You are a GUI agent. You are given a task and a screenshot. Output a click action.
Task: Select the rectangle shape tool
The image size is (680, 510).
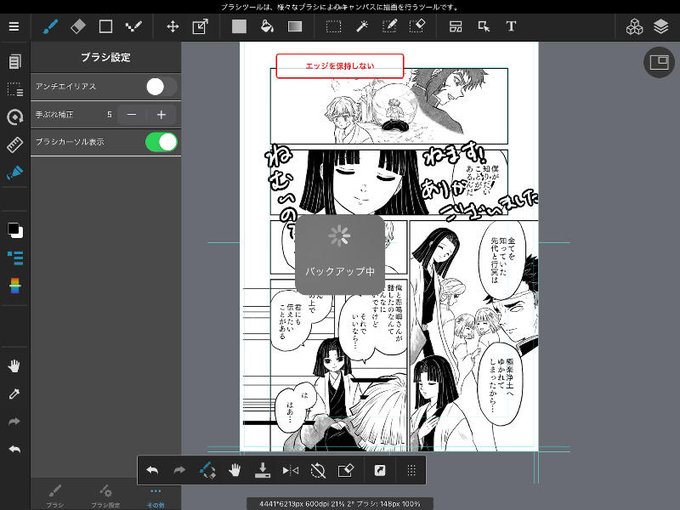pos(105,26)
